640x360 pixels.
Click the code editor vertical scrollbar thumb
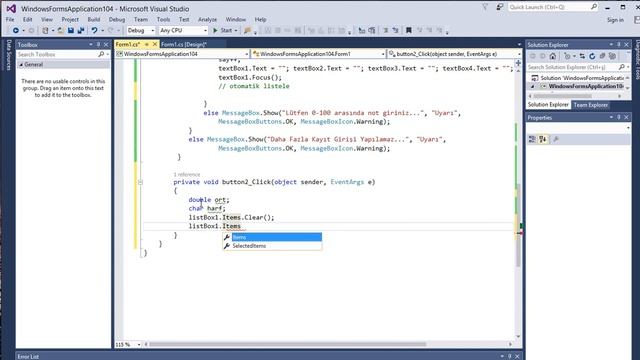(x=518, y=225)
